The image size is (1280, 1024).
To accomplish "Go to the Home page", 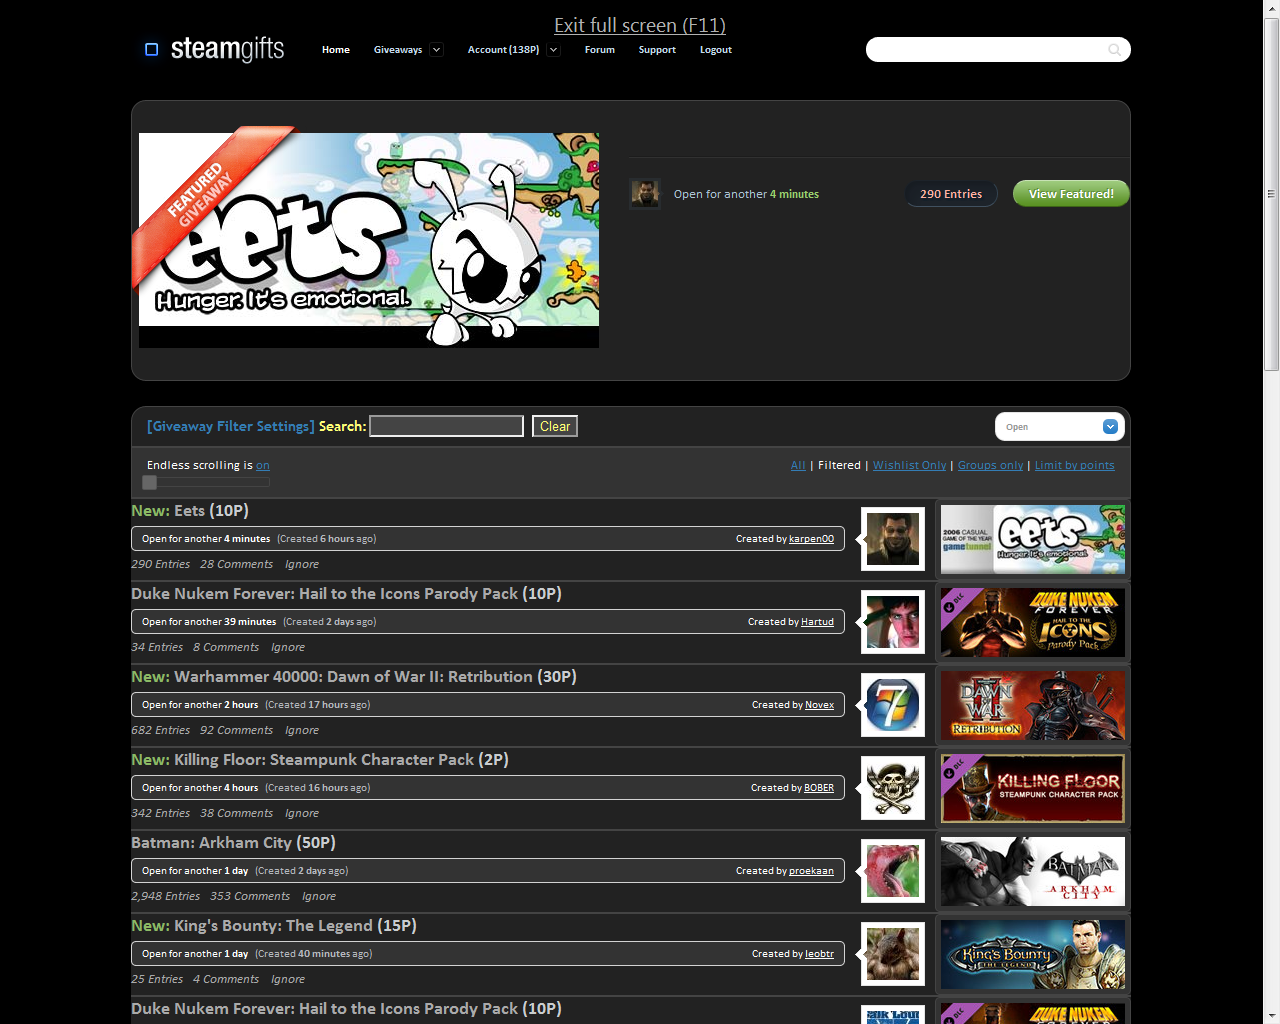I will point(336,50).
